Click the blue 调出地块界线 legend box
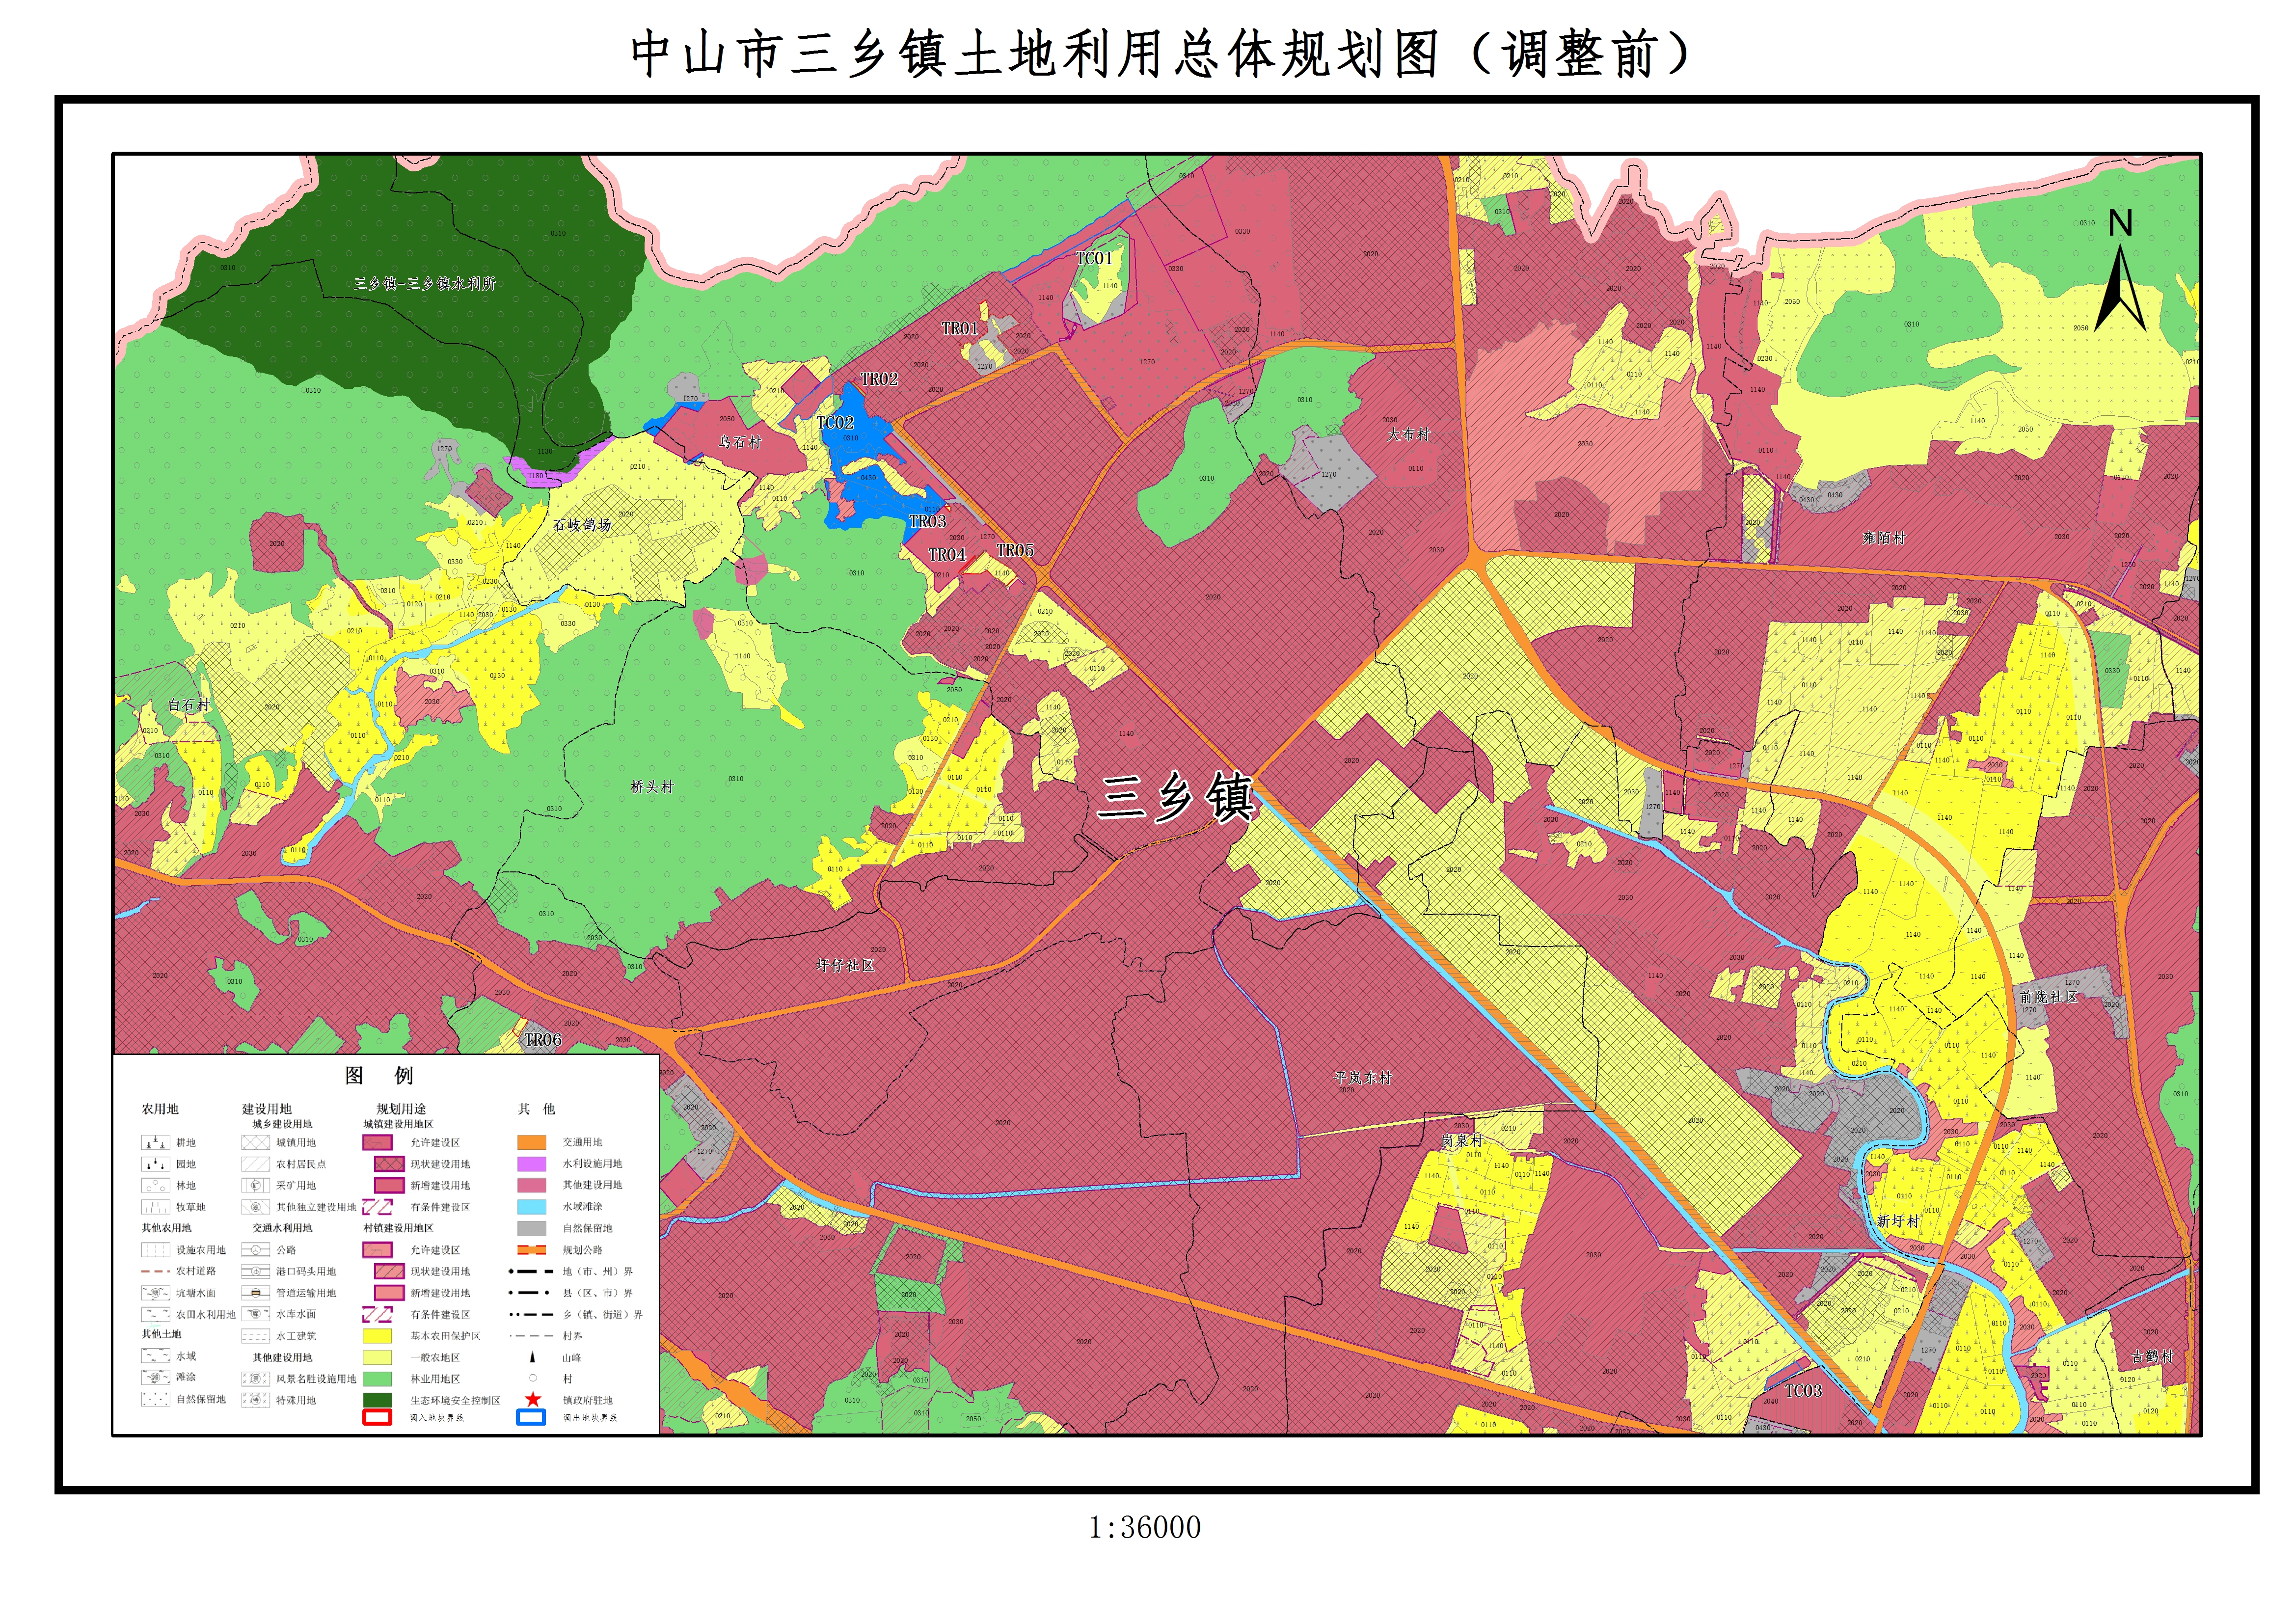The width and height of the screenshot is (2295, 1624). [x=531, y=1417]
